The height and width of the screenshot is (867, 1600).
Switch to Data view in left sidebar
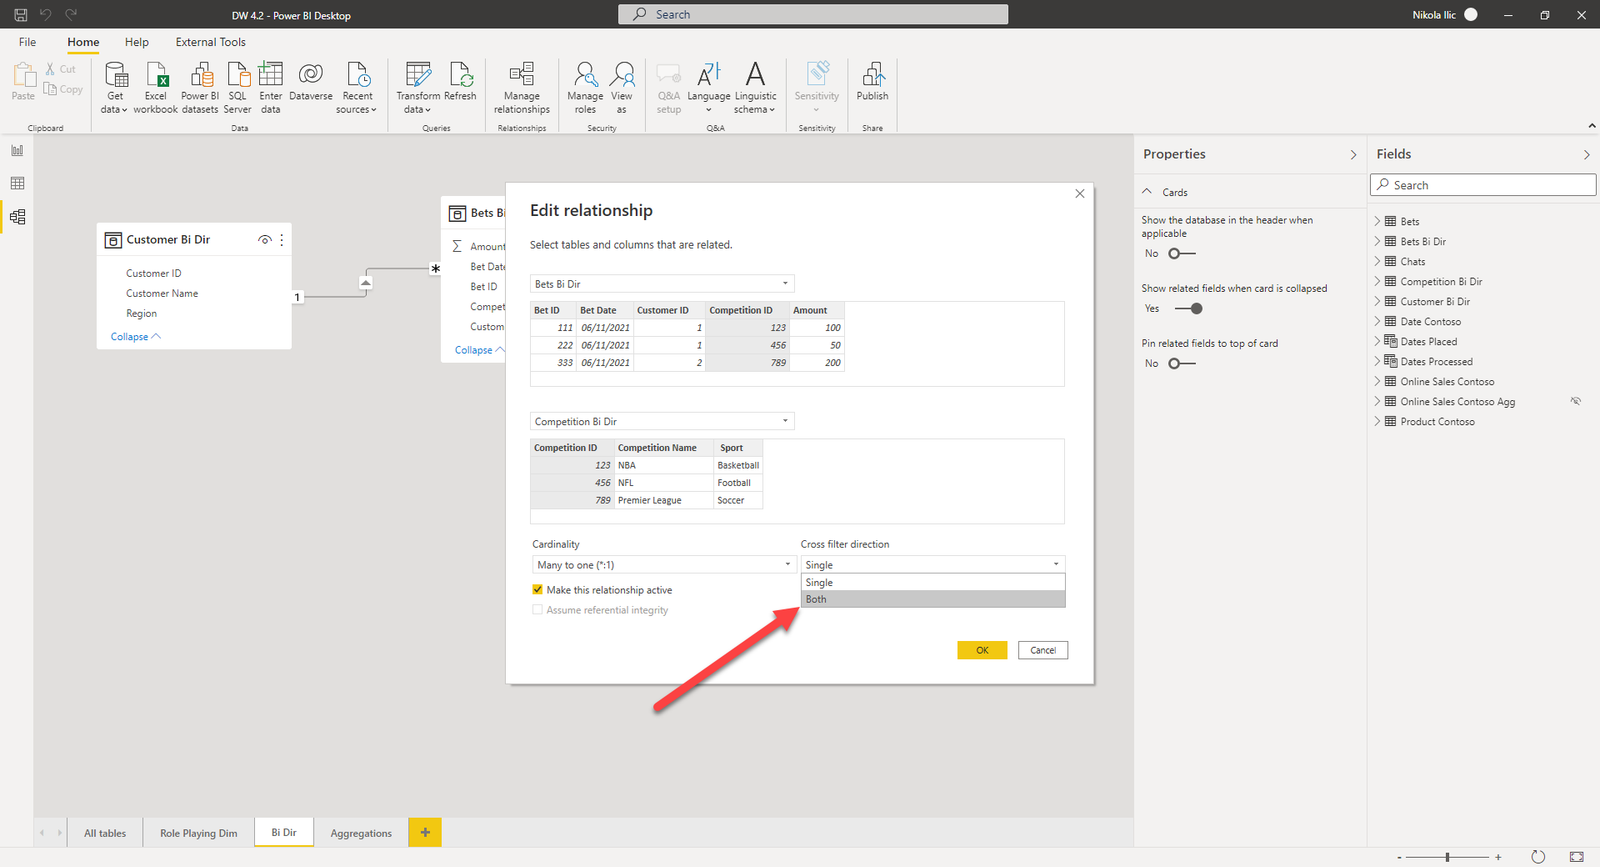coord(17,183)
